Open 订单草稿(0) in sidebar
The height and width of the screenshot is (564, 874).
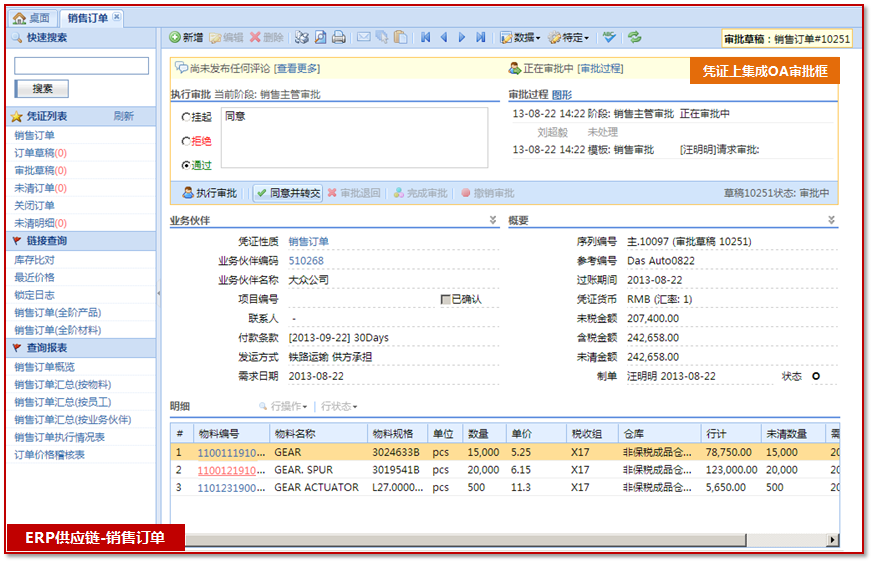40,153
